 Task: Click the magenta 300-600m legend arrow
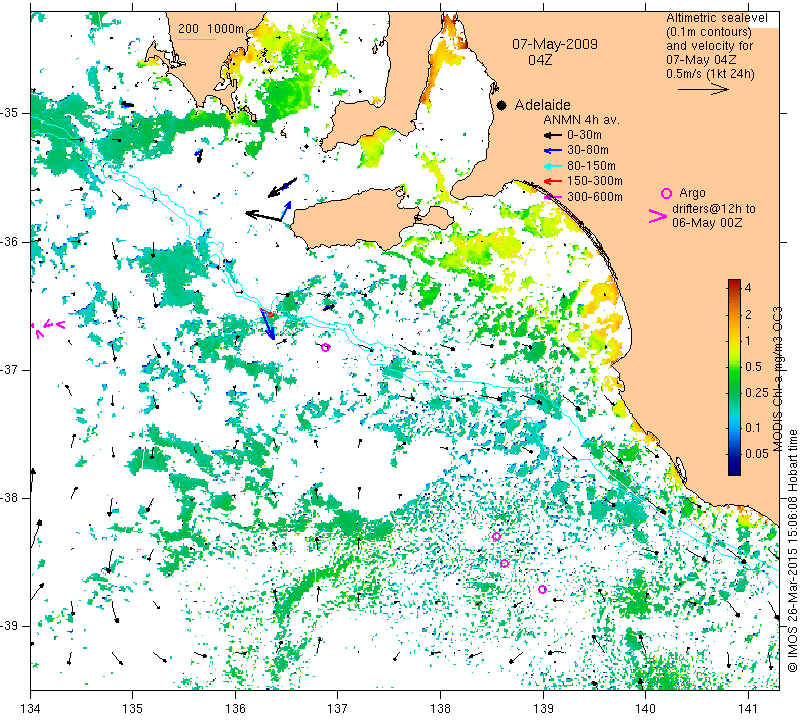554,196
